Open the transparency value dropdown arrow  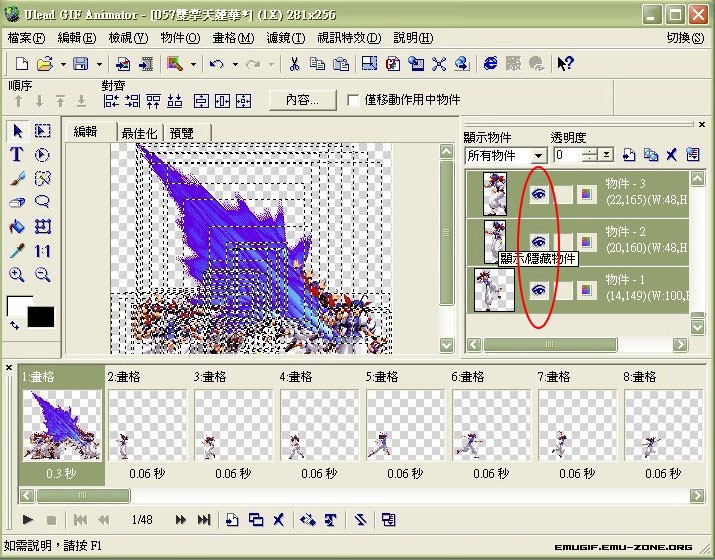click(606, 156)
